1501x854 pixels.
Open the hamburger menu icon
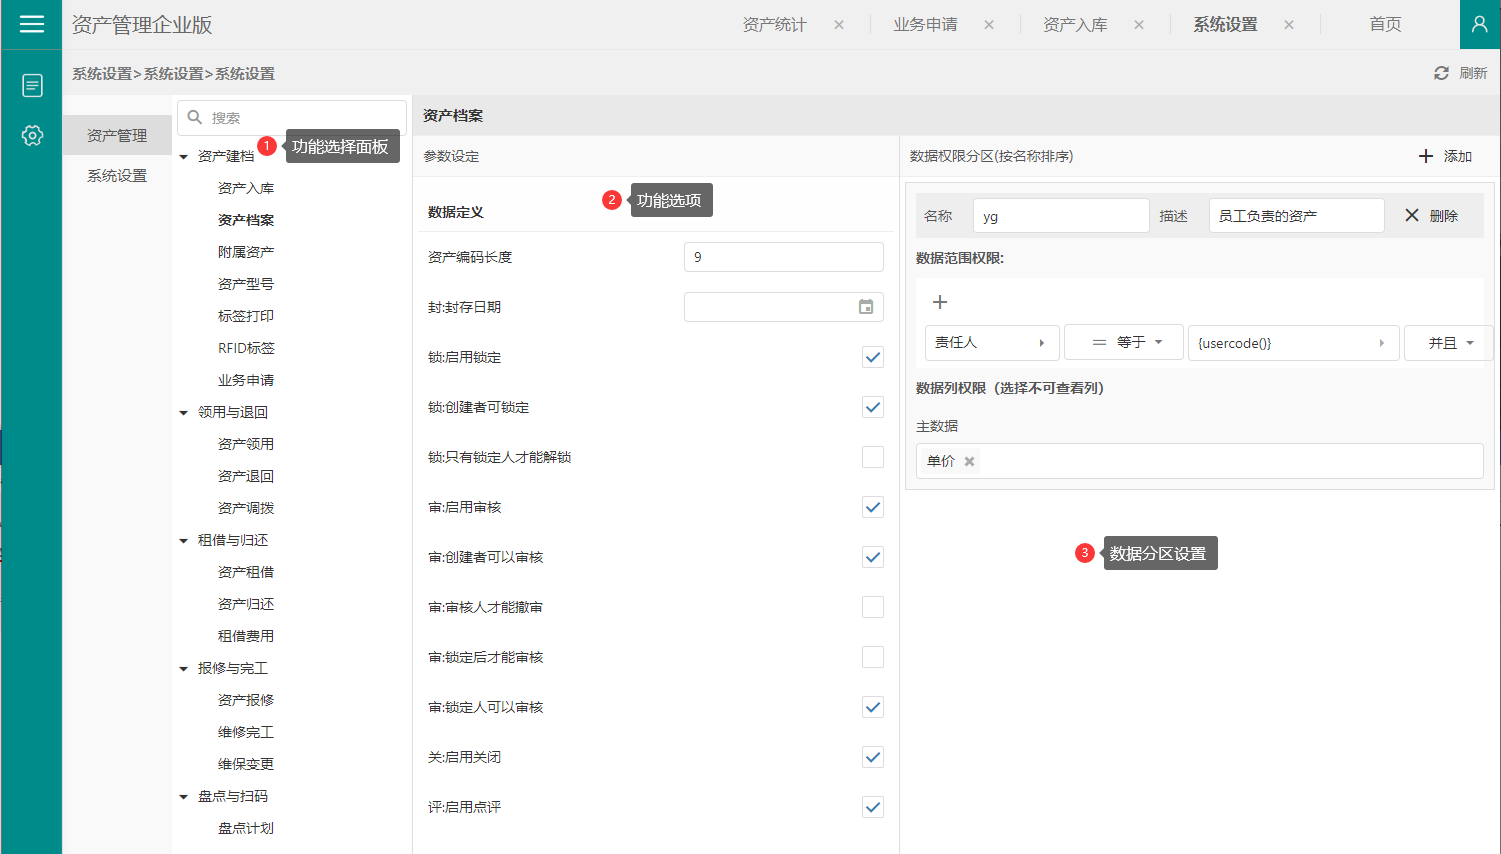[32, 24]
